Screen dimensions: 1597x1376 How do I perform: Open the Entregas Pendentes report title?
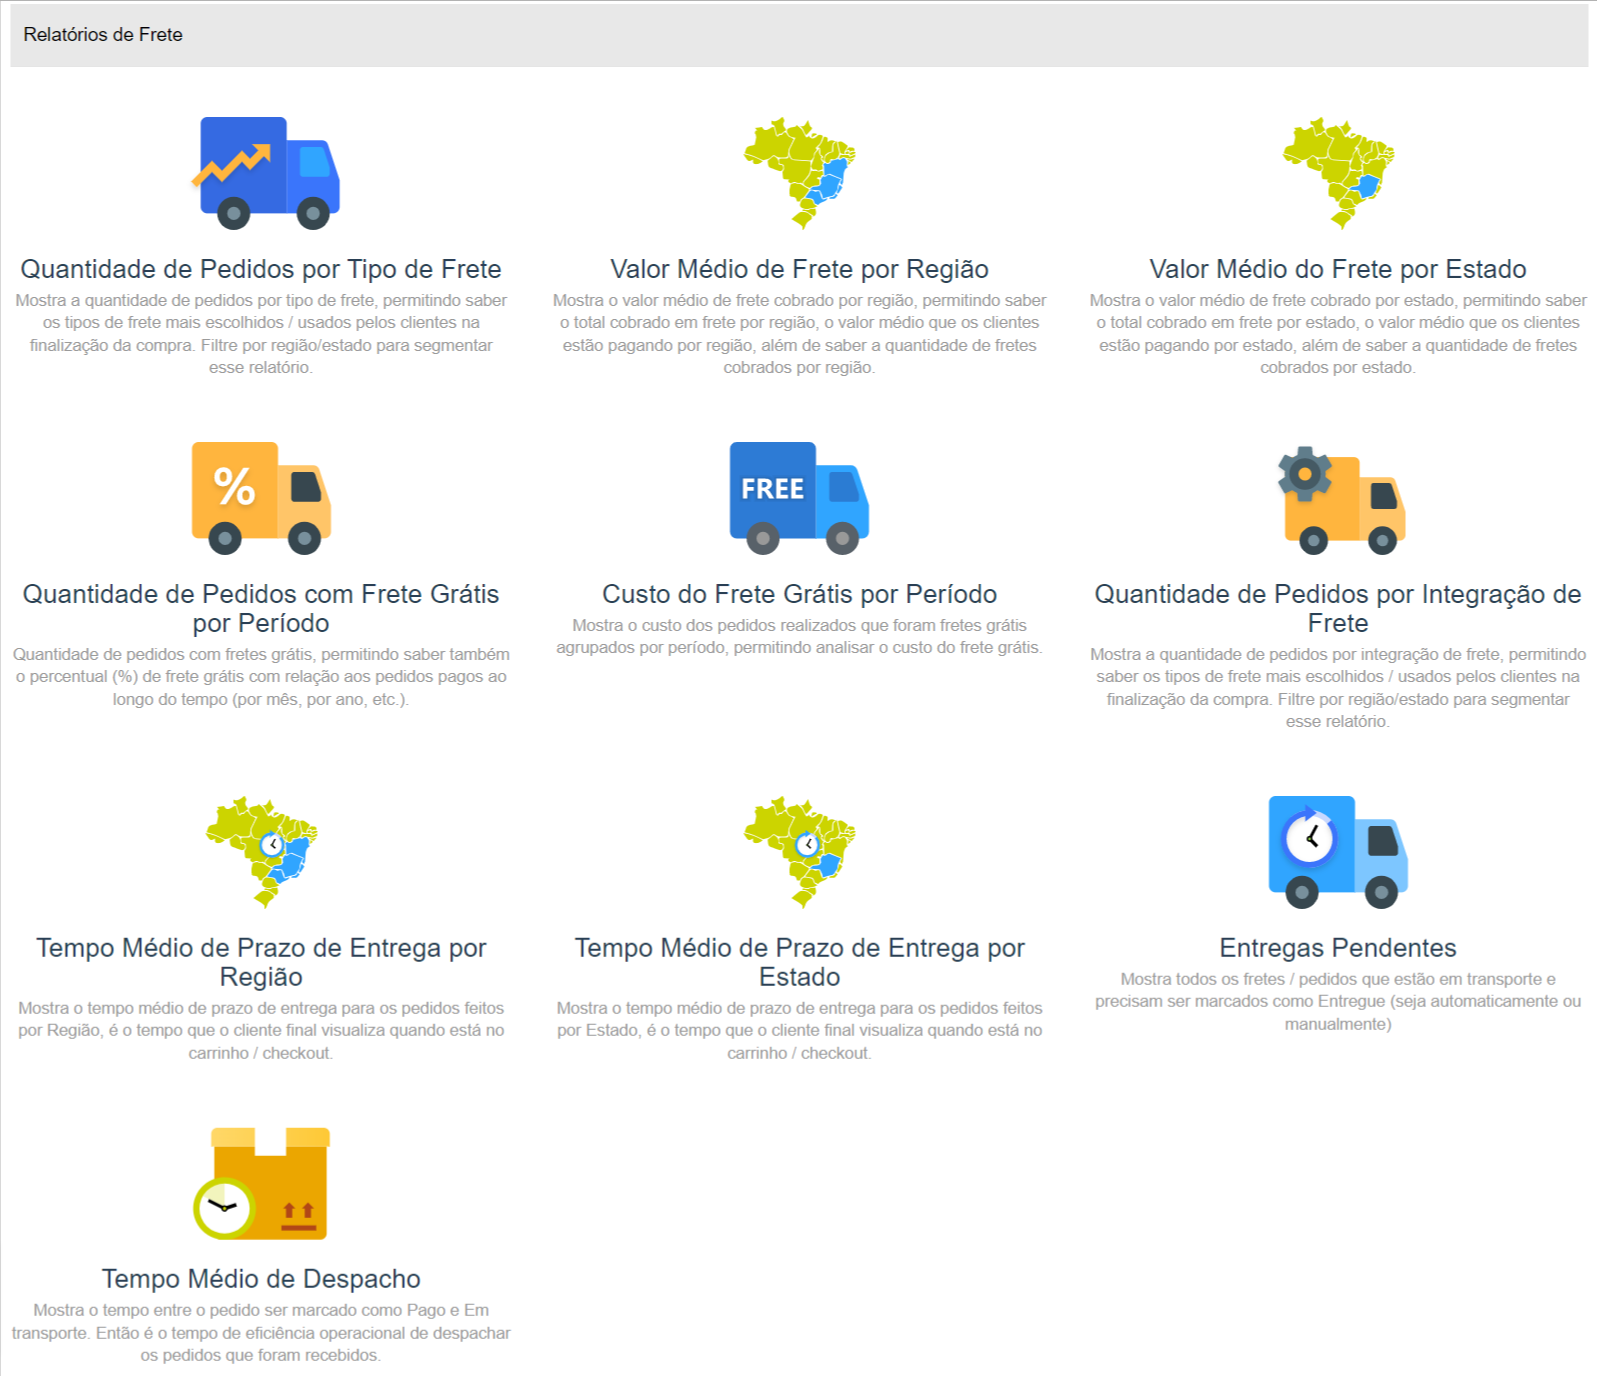[1338, 948]
